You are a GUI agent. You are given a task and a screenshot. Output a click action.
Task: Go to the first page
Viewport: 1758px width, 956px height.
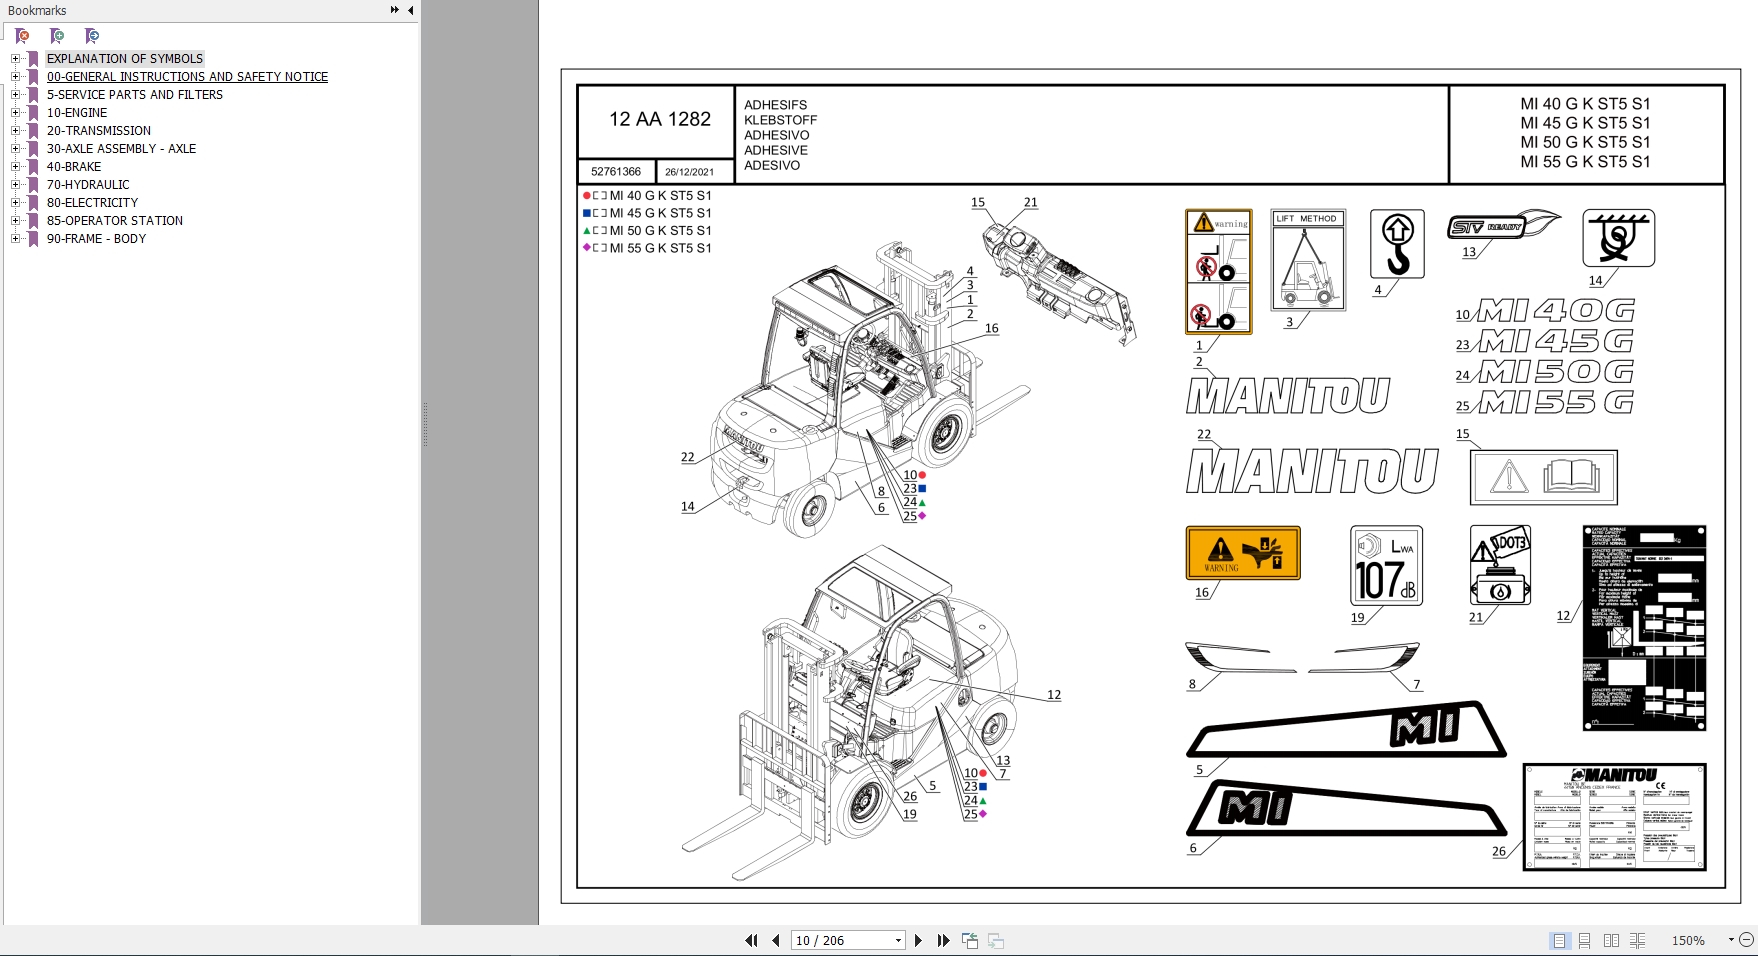(x=751, y=940)
